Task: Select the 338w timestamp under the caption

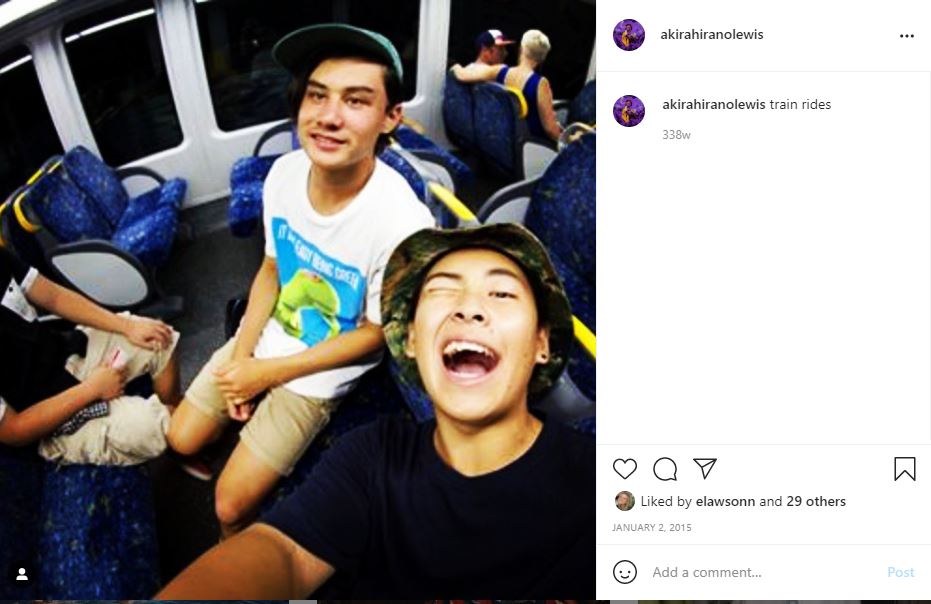Action: tap(676, 135)
